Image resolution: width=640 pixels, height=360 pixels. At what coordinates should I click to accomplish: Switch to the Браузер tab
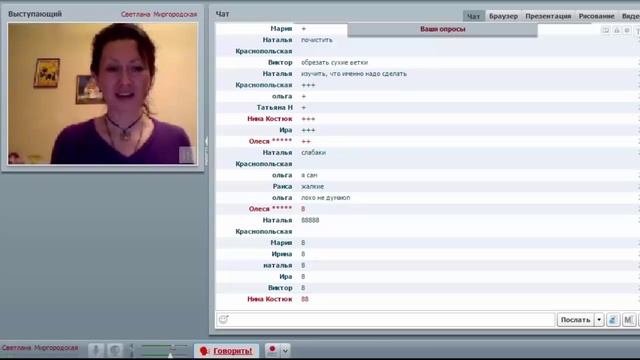503,16
